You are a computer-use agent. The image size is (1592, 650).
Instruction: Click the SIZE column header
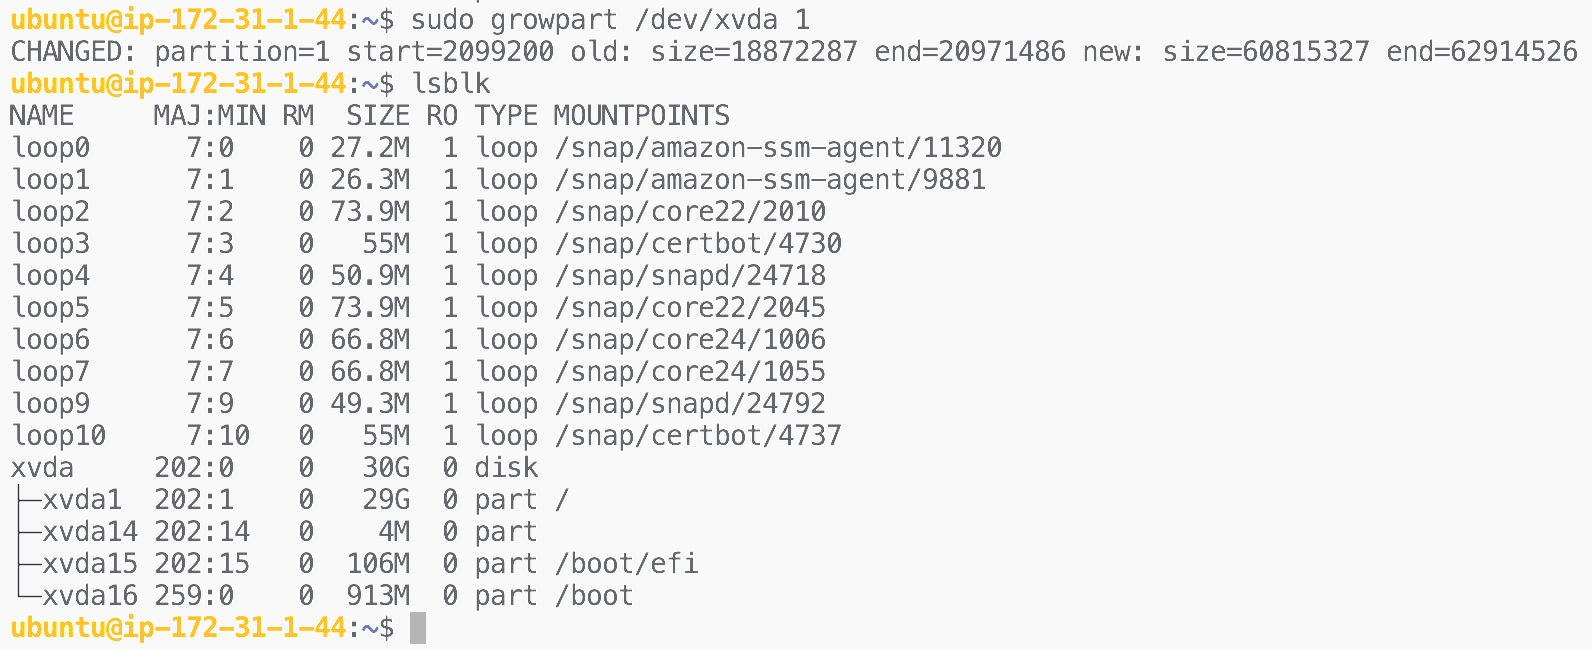click(378, 116)
